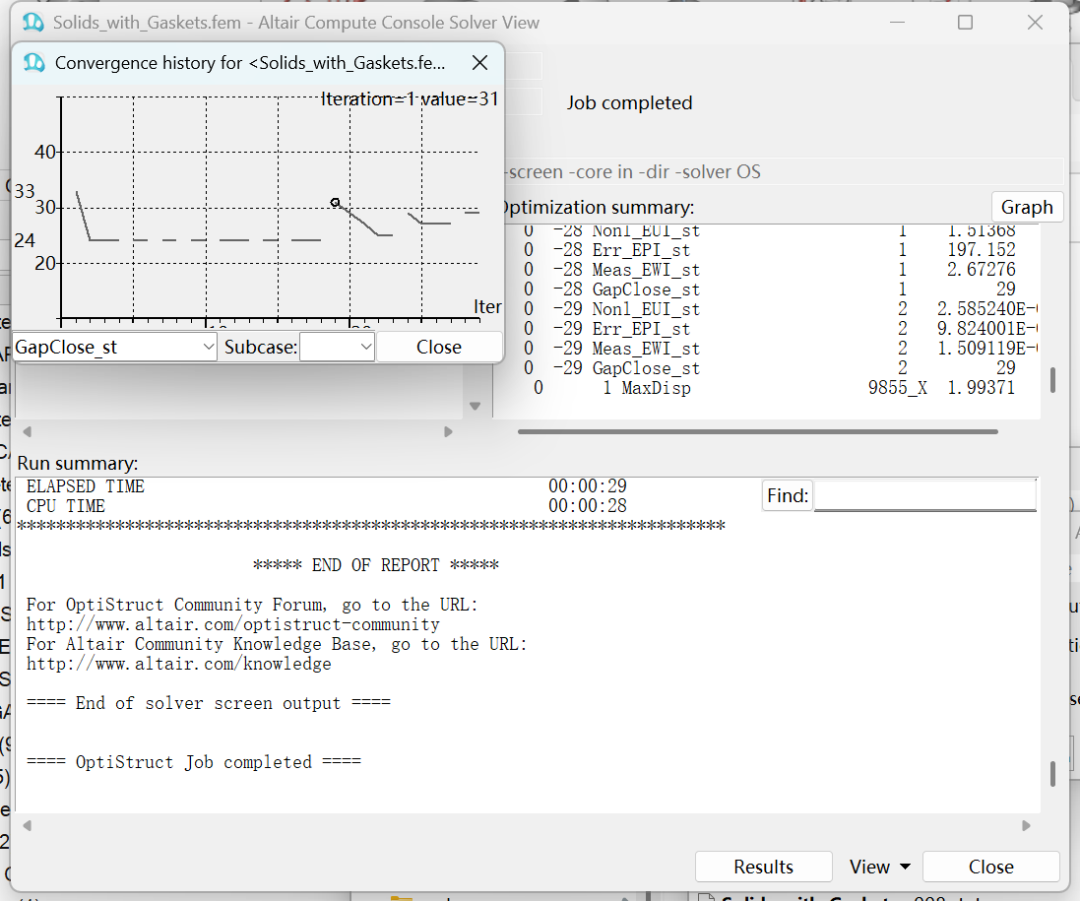This screenshot has height=901, width=1080.
Task: Click right scroll arrow under Run summary
Action: coord(1026,826)
